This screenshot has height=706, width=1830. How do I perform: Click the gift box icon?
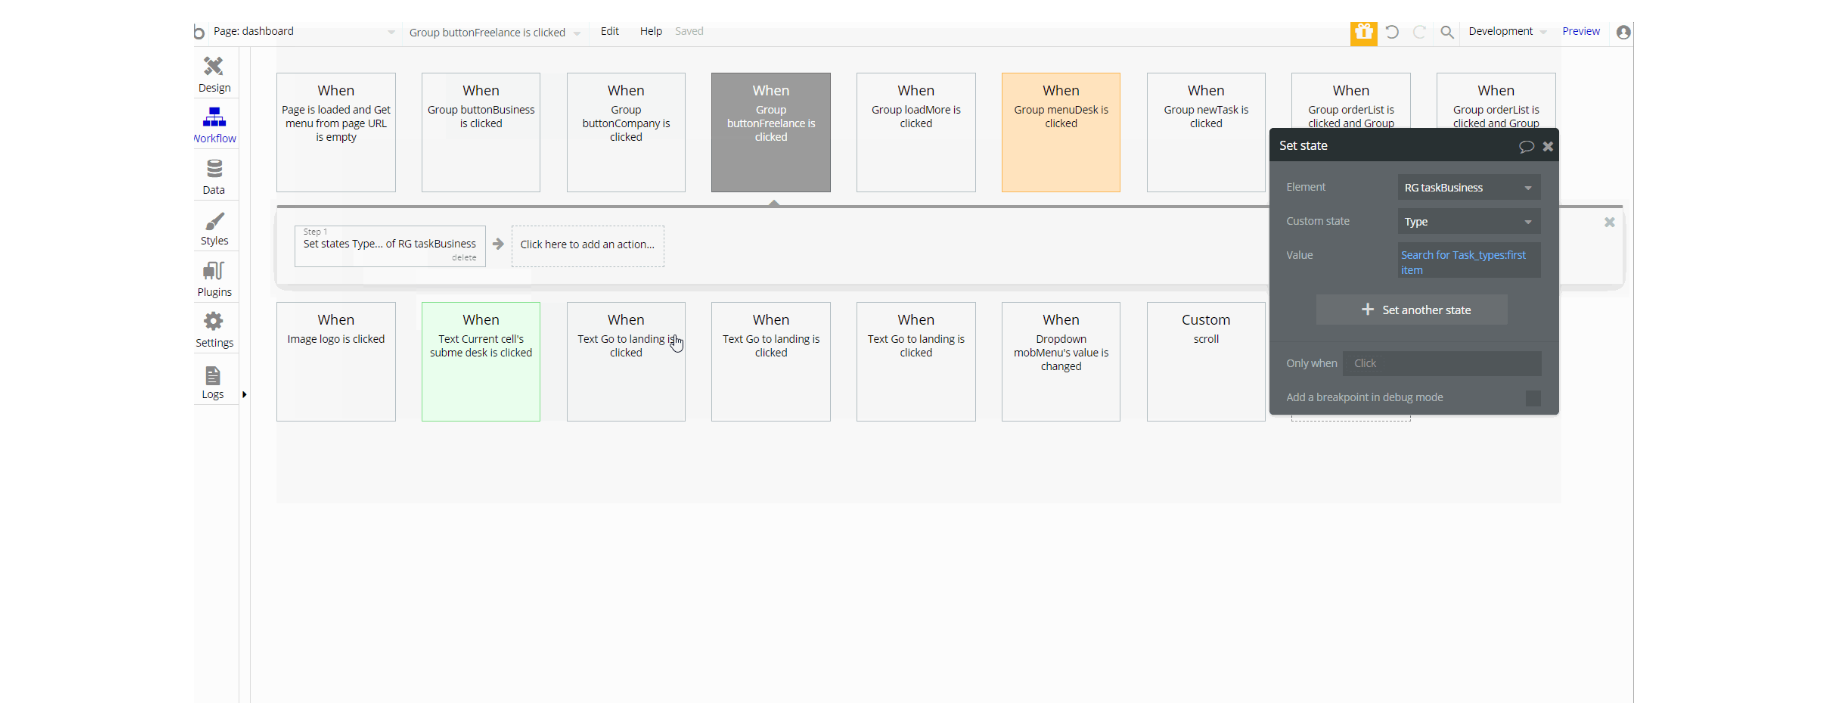point(1364,33)
